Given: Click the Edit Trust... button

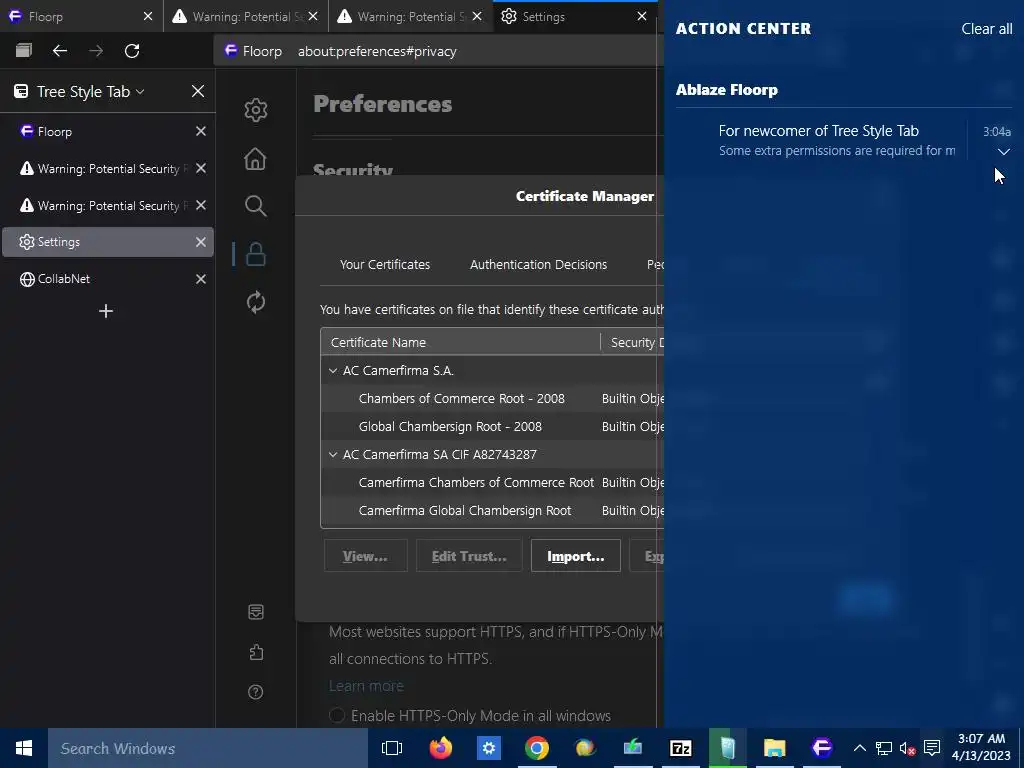Looking at the screenshot, I should 469,556.
